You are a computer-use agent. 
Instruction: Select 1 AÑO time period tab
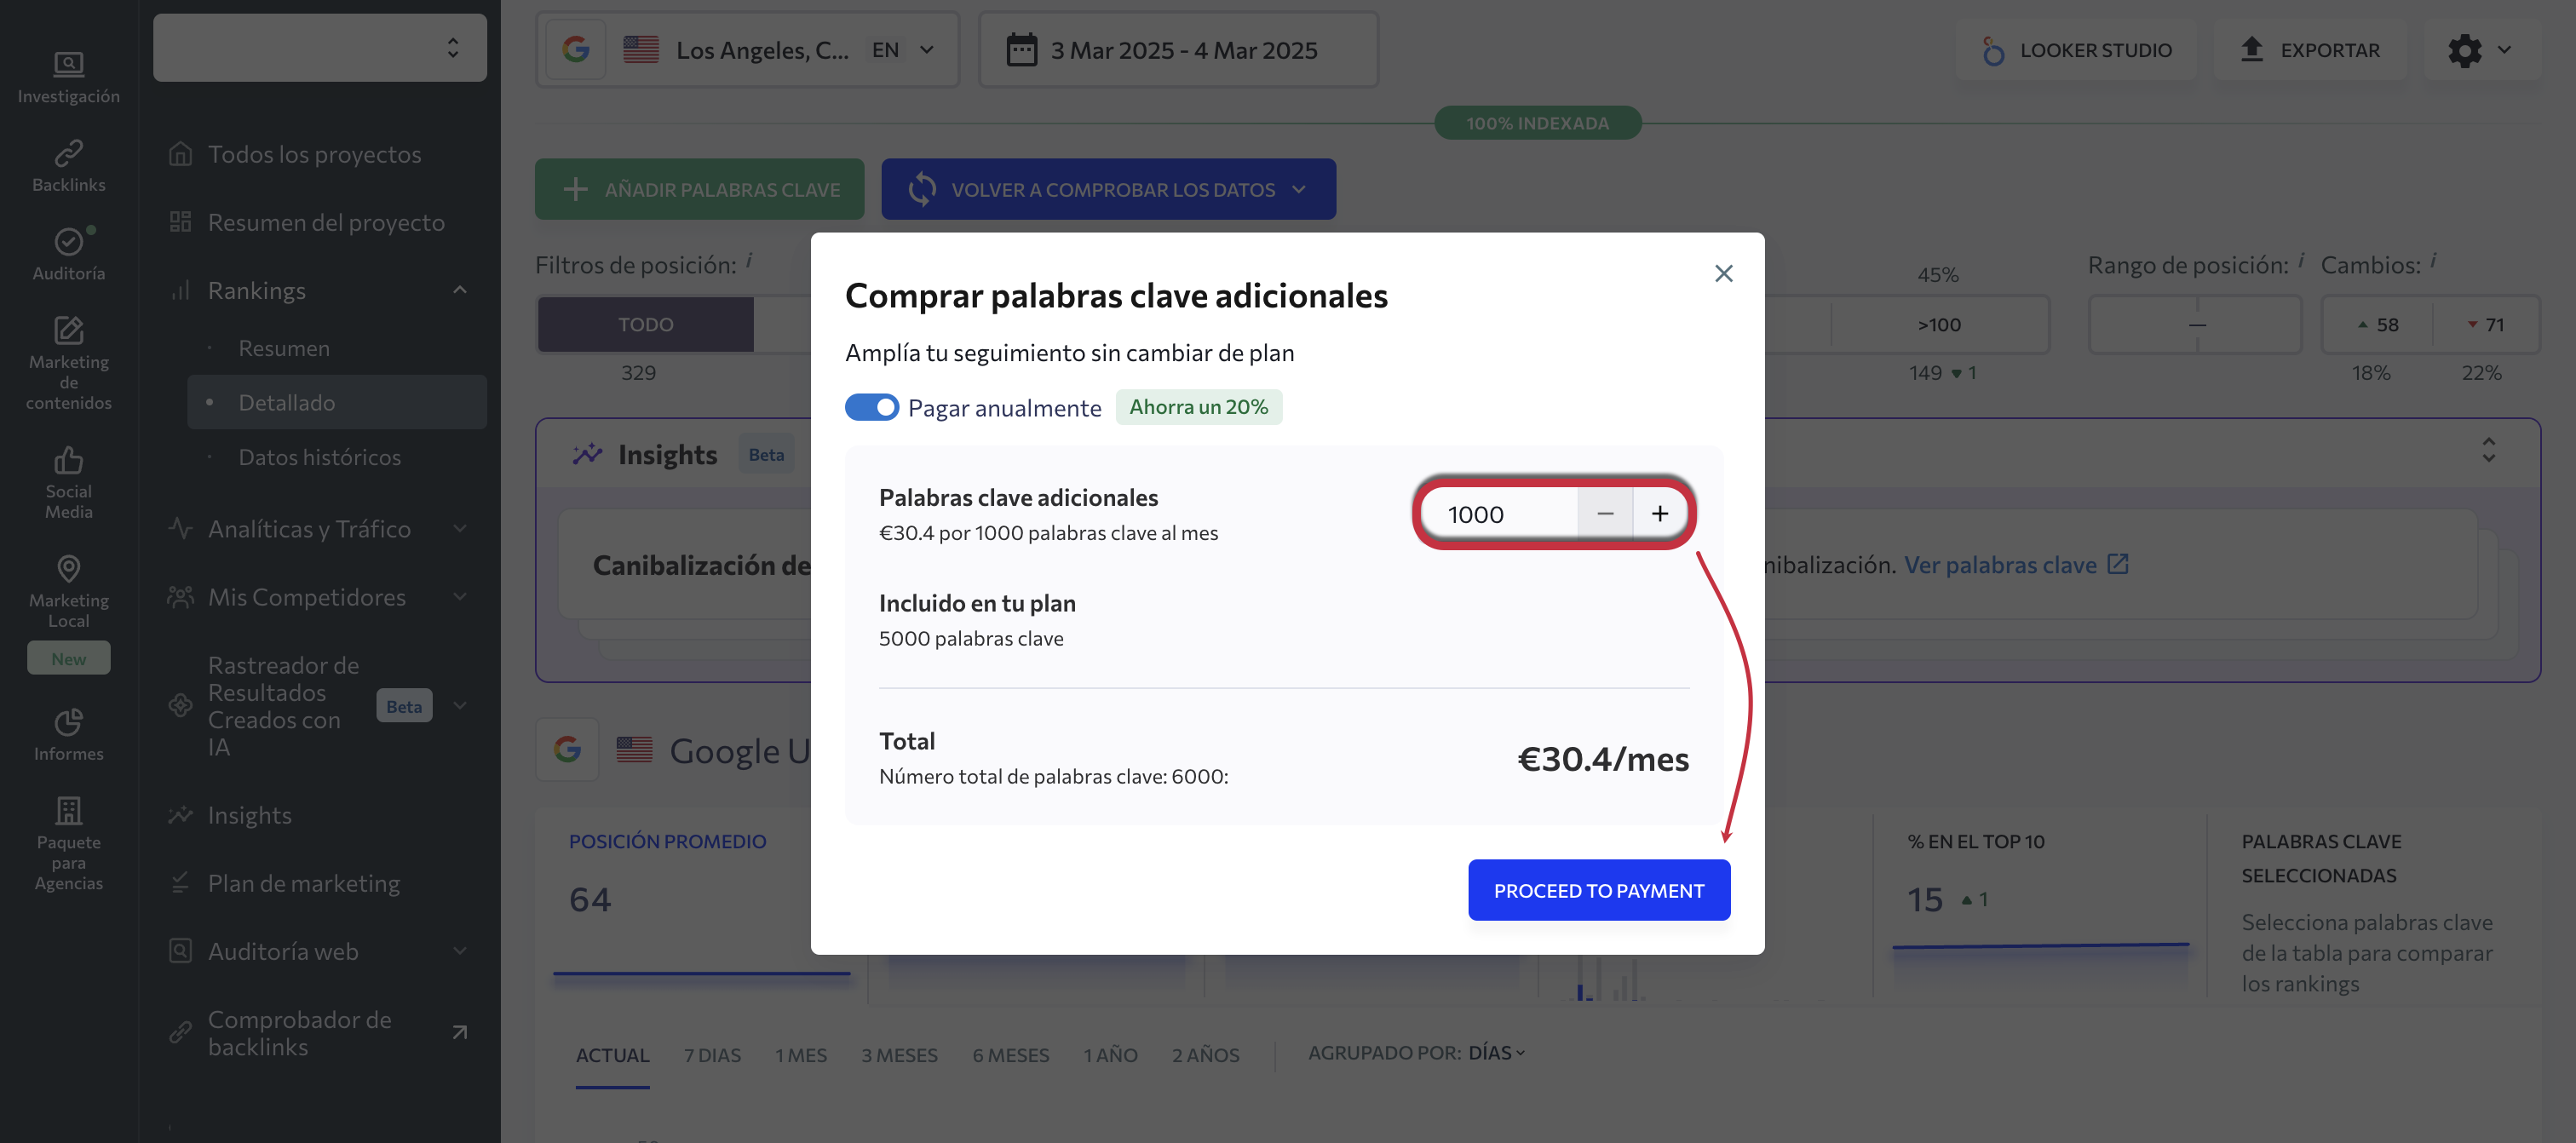point(1110,1055)
